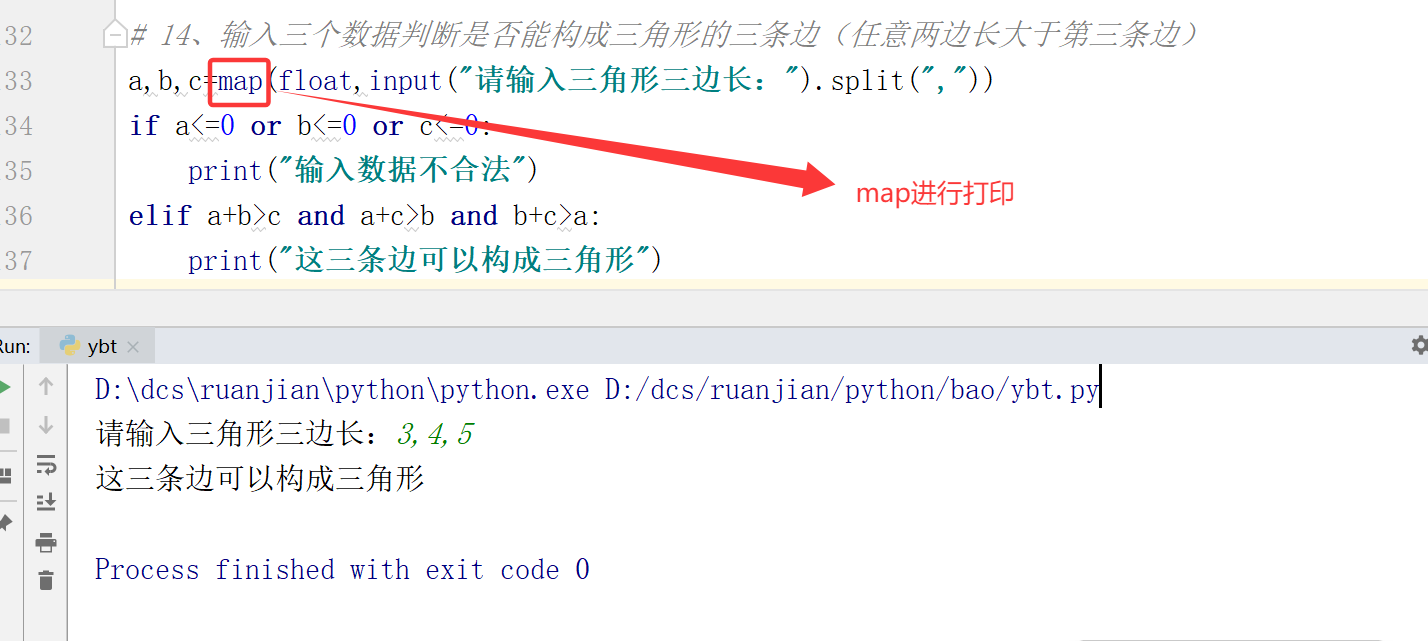Click the if keyword on line 34
This screenshot has width=1428, height=641.
(x=144, y=126)
